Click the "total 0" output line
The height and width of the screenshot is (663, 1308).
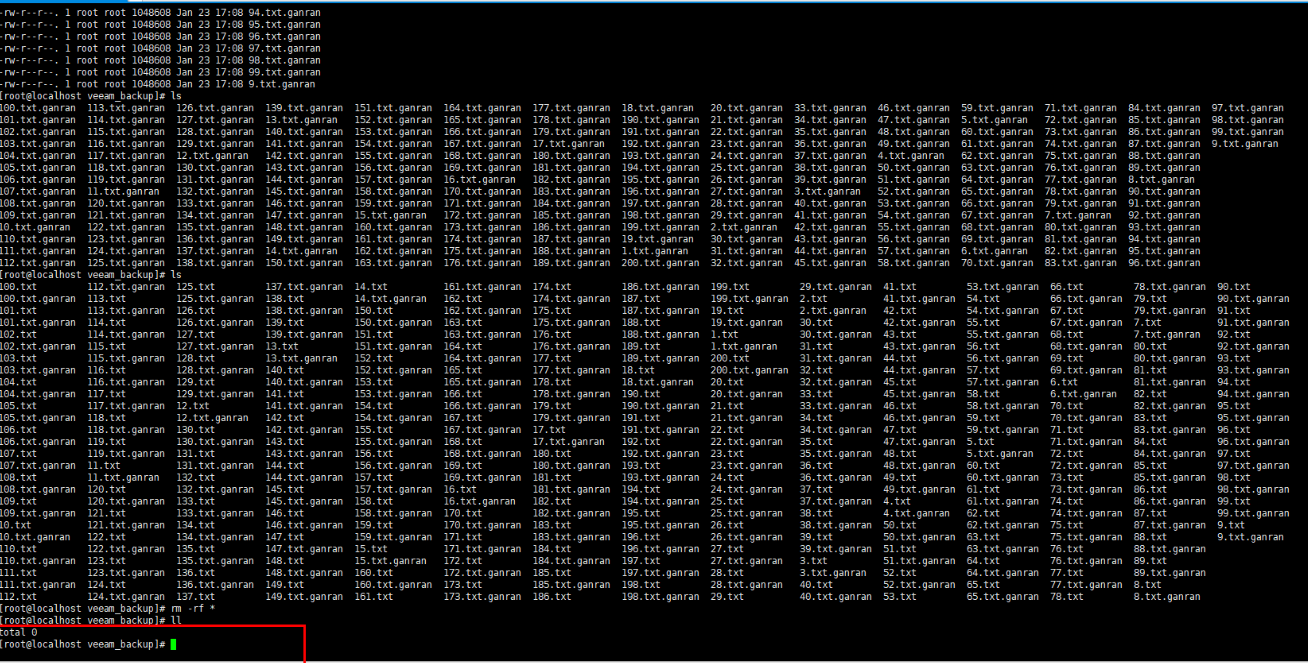click(19, 633)
